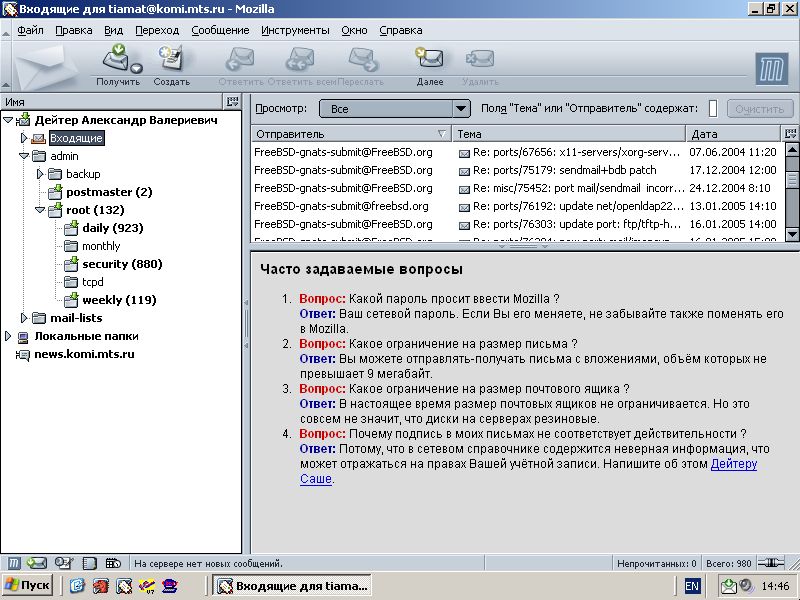Click the Далее next message icon
Screen dimensions: 800x600
[x=429, y=60]
